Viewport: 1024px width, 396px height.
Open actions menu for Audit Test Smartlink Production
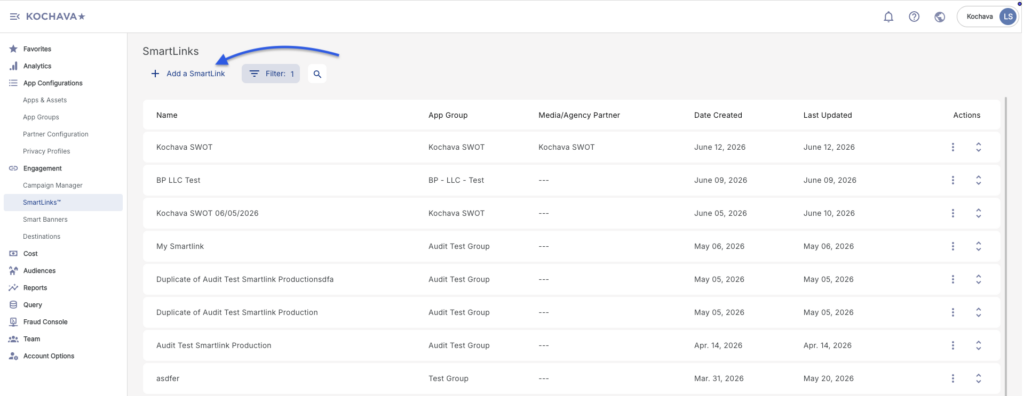(x=953, y=345)
